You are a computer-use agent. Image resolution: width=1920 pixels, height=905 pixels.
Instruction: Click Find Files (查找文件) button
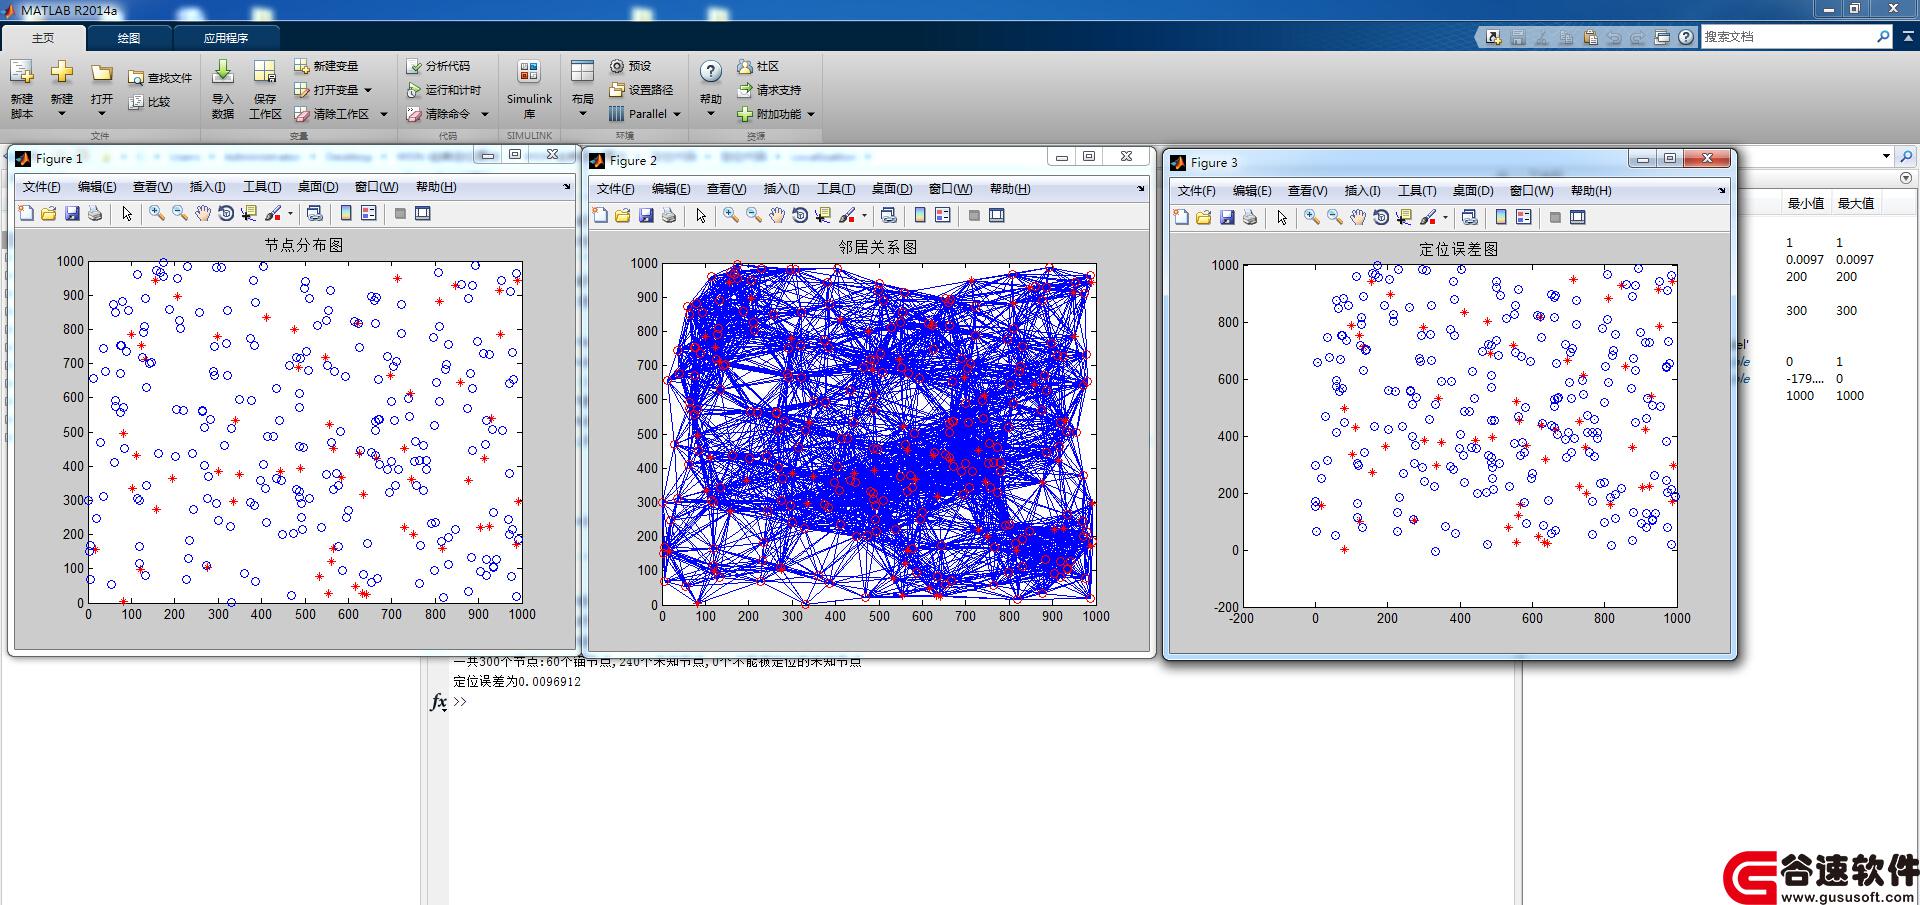point(160,77)
